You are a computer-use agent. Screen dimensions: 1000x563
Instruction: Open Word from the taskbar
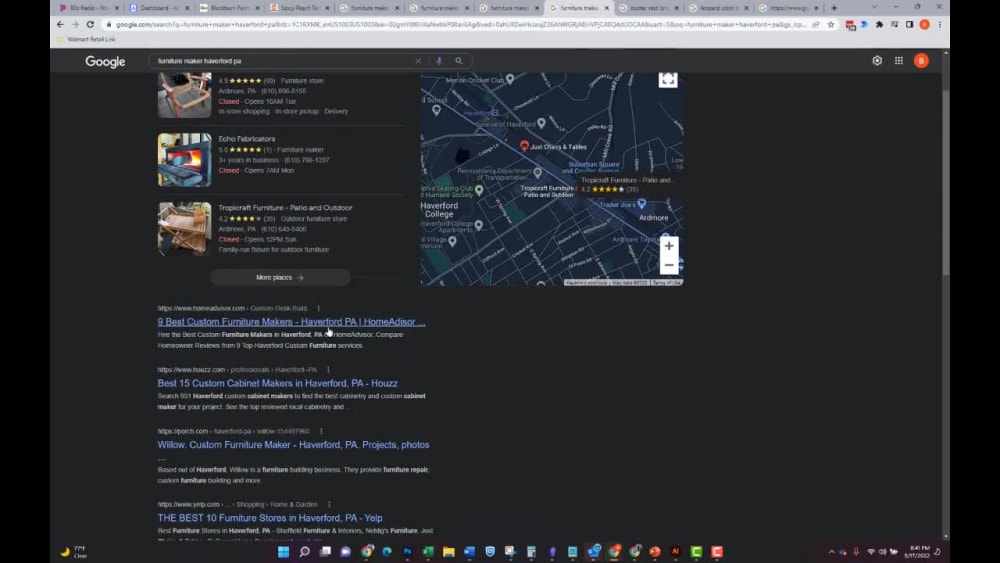click(x=469, y=552)
